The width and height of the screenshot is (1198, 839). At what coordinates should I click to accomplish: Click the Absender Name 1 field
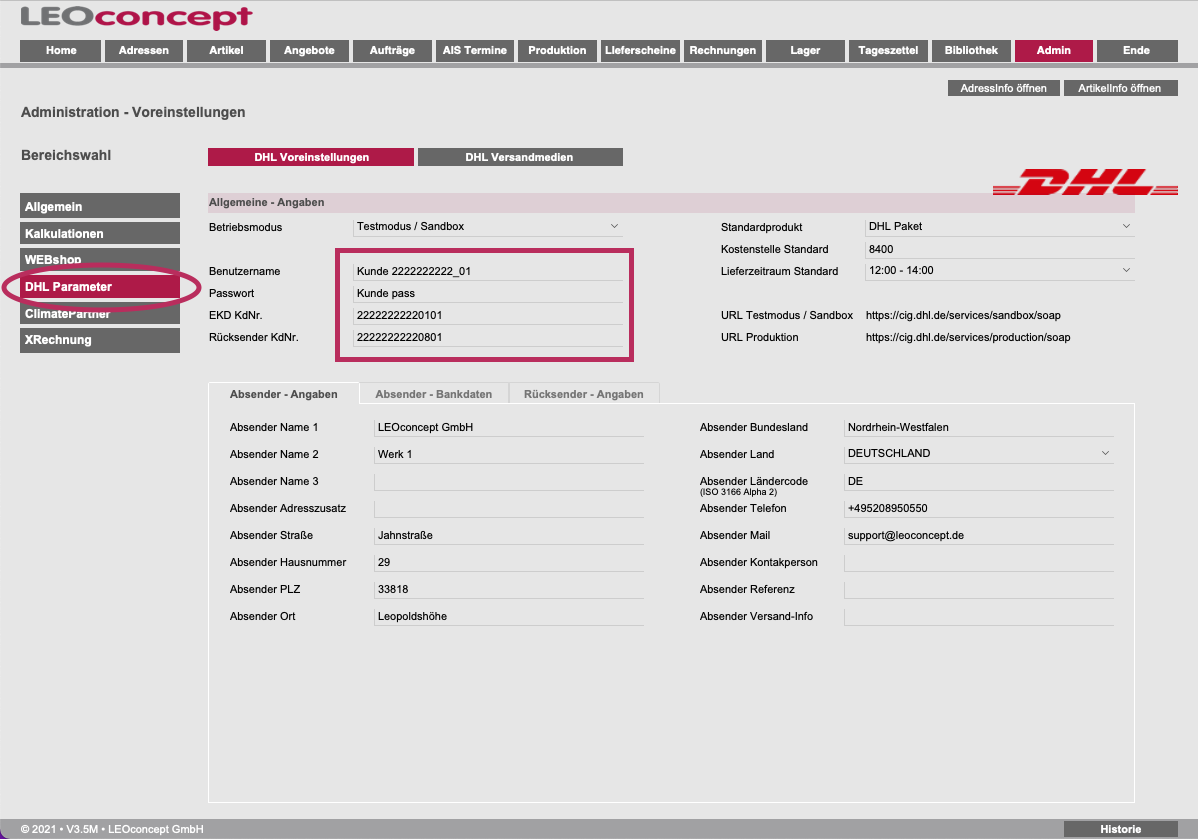509,427
